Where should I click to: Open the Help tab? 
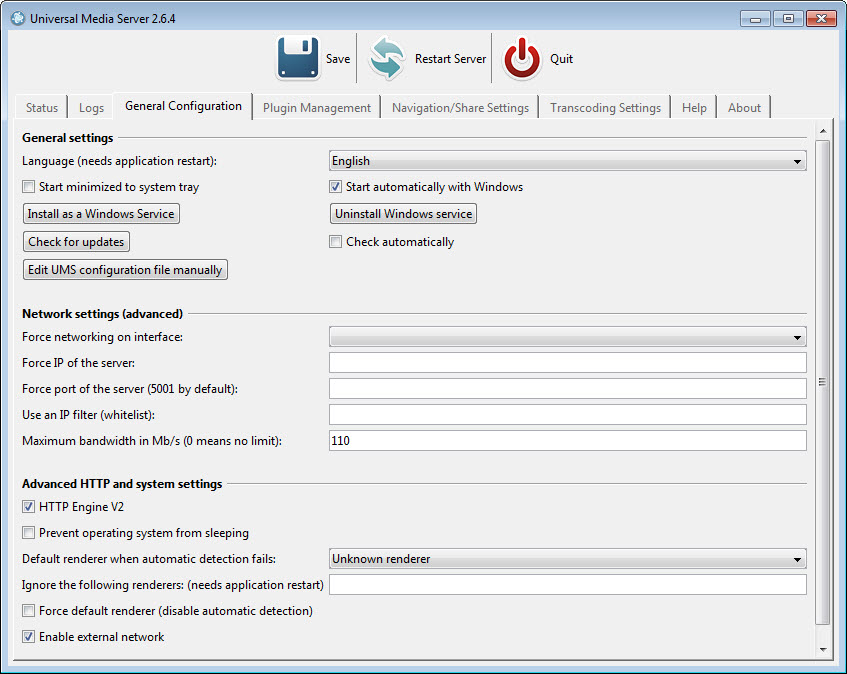[x=694, y=107]
